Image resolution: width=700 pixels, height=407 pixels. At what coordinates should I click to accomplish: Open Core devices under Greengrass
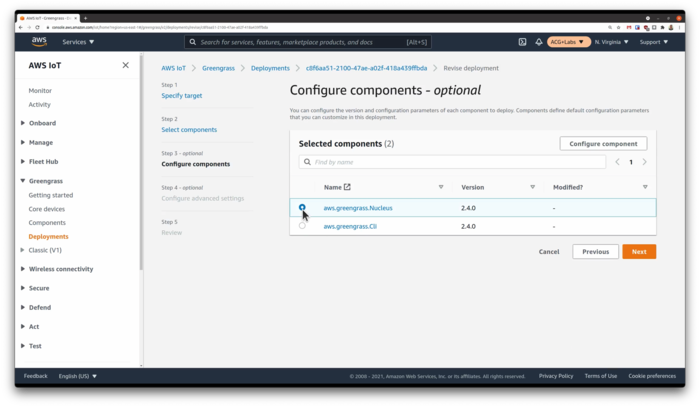(x=47, y=209)
